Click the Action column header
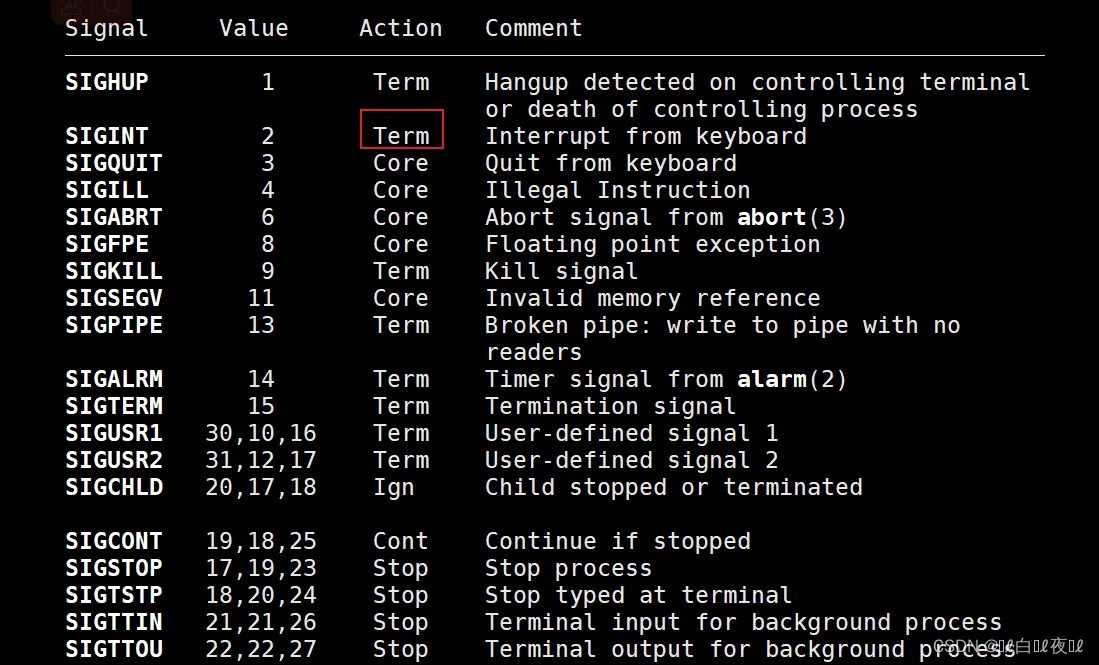 coord(400,28)
